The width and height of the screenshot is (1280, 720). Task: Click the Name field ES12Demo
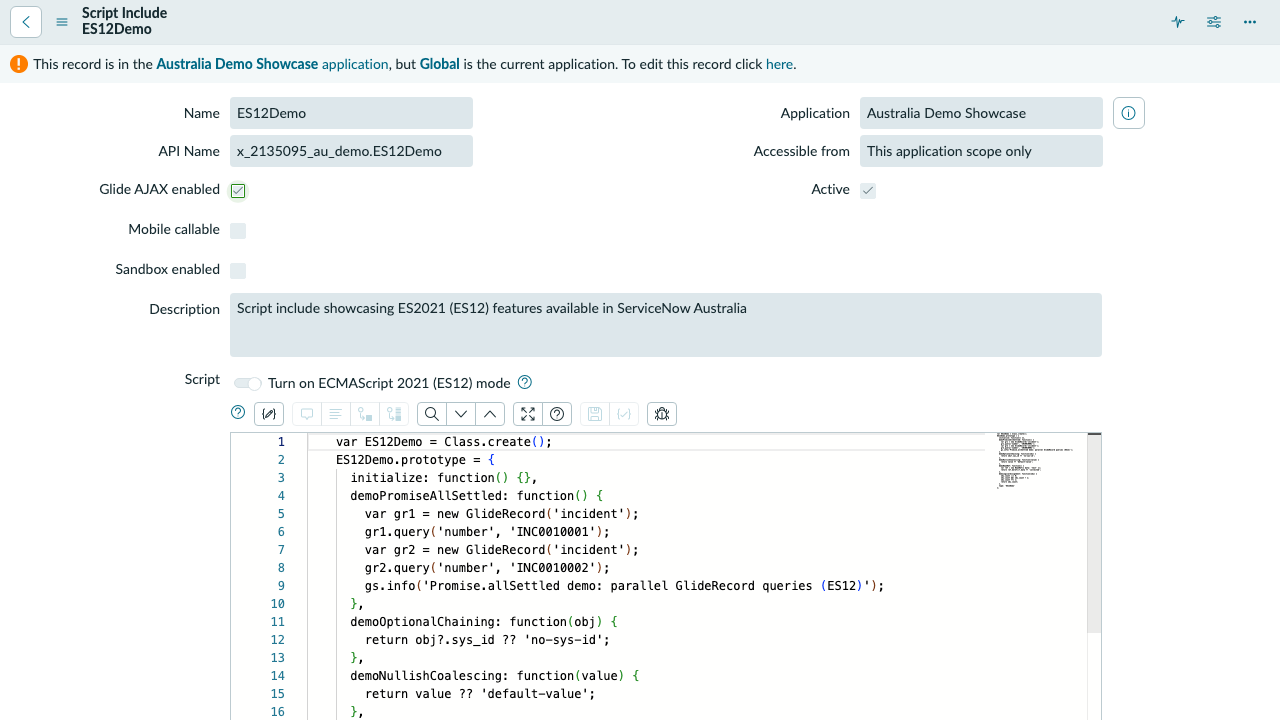point(351,113)
